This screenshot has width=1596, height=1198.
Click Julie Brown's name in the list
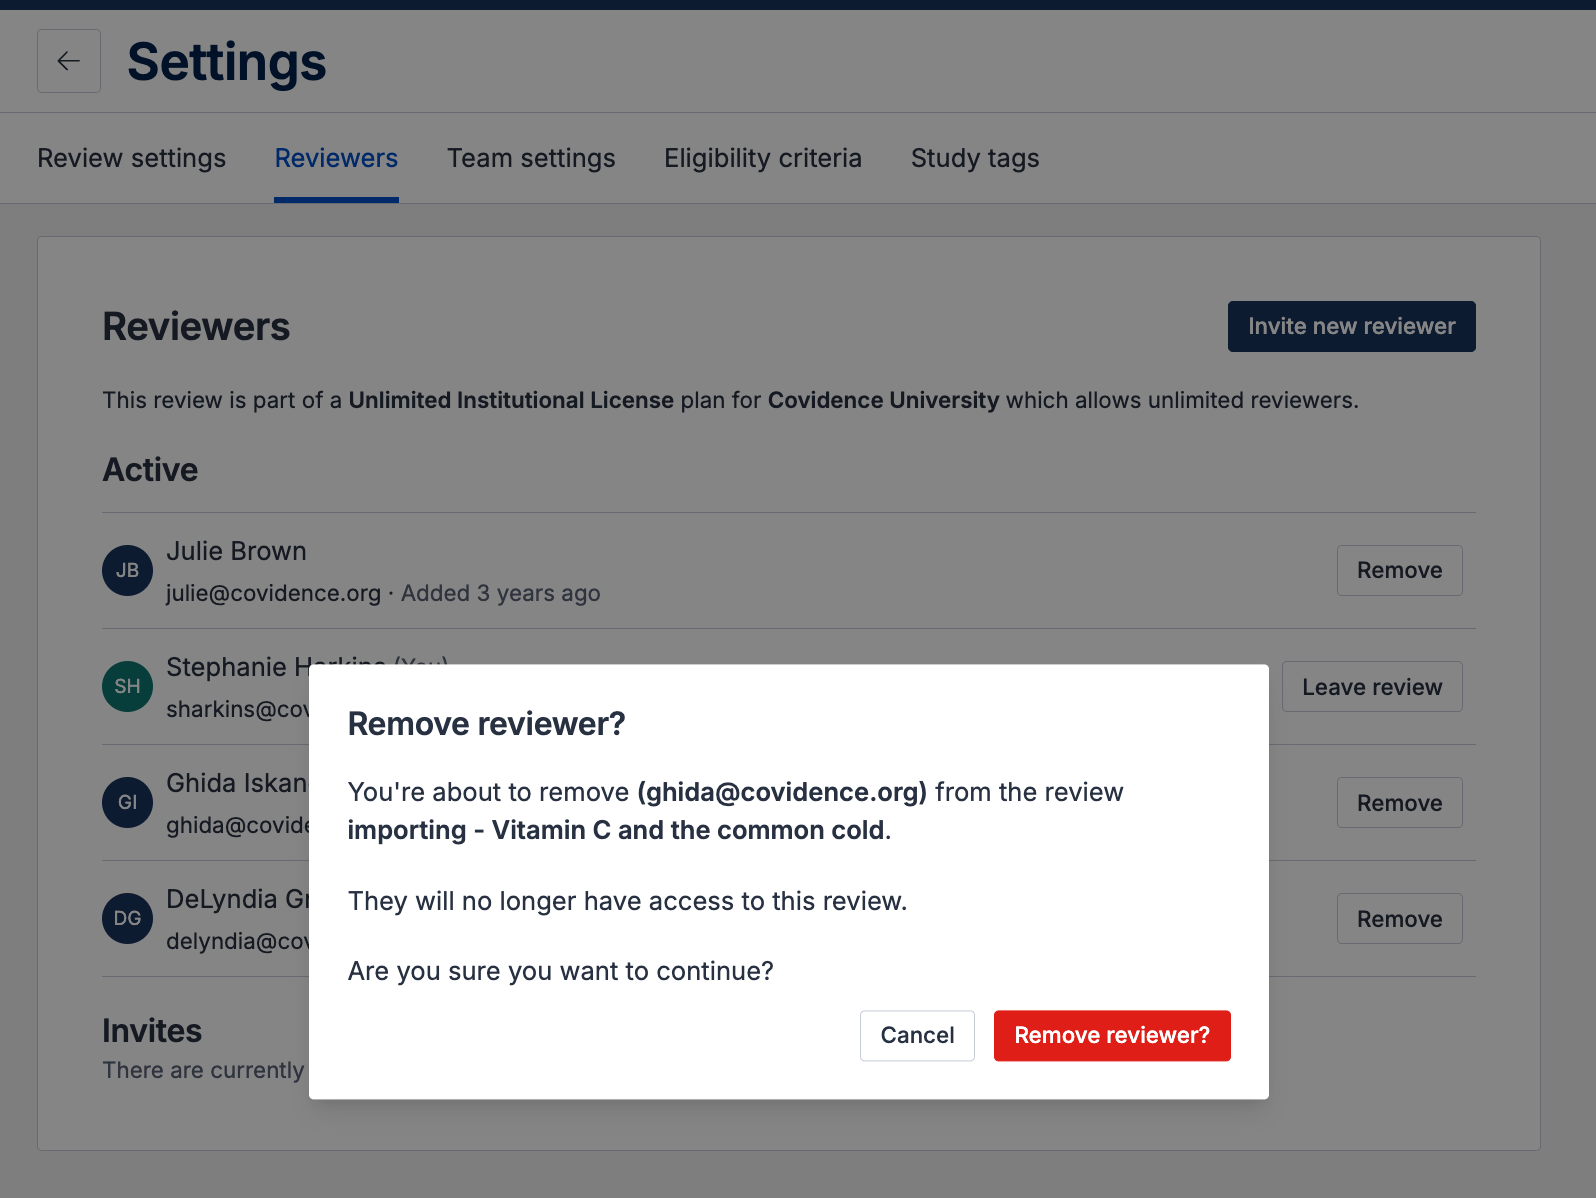(x=236, y=551)
